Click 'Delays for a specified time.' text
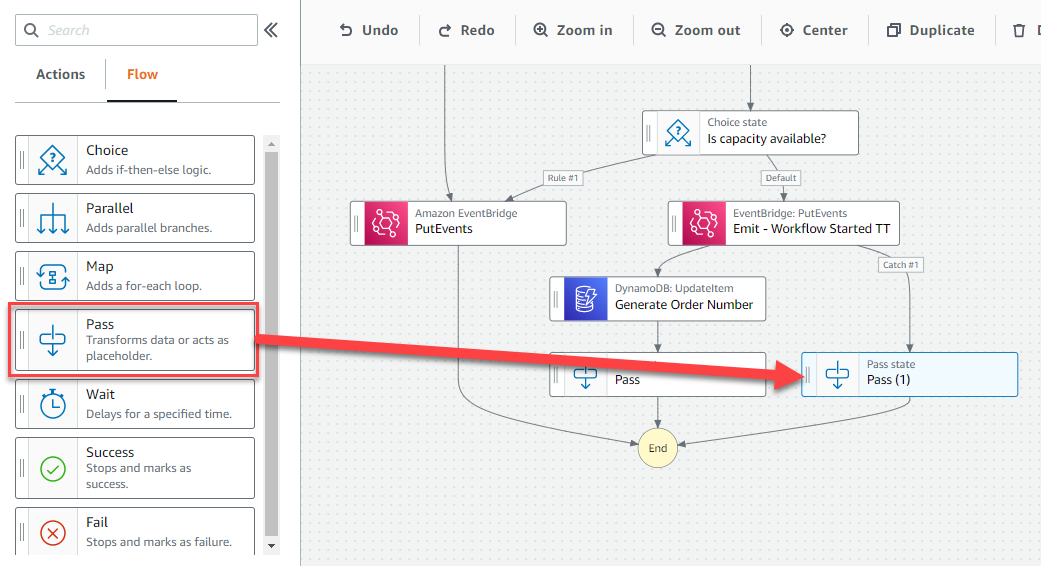 (159, 414)
